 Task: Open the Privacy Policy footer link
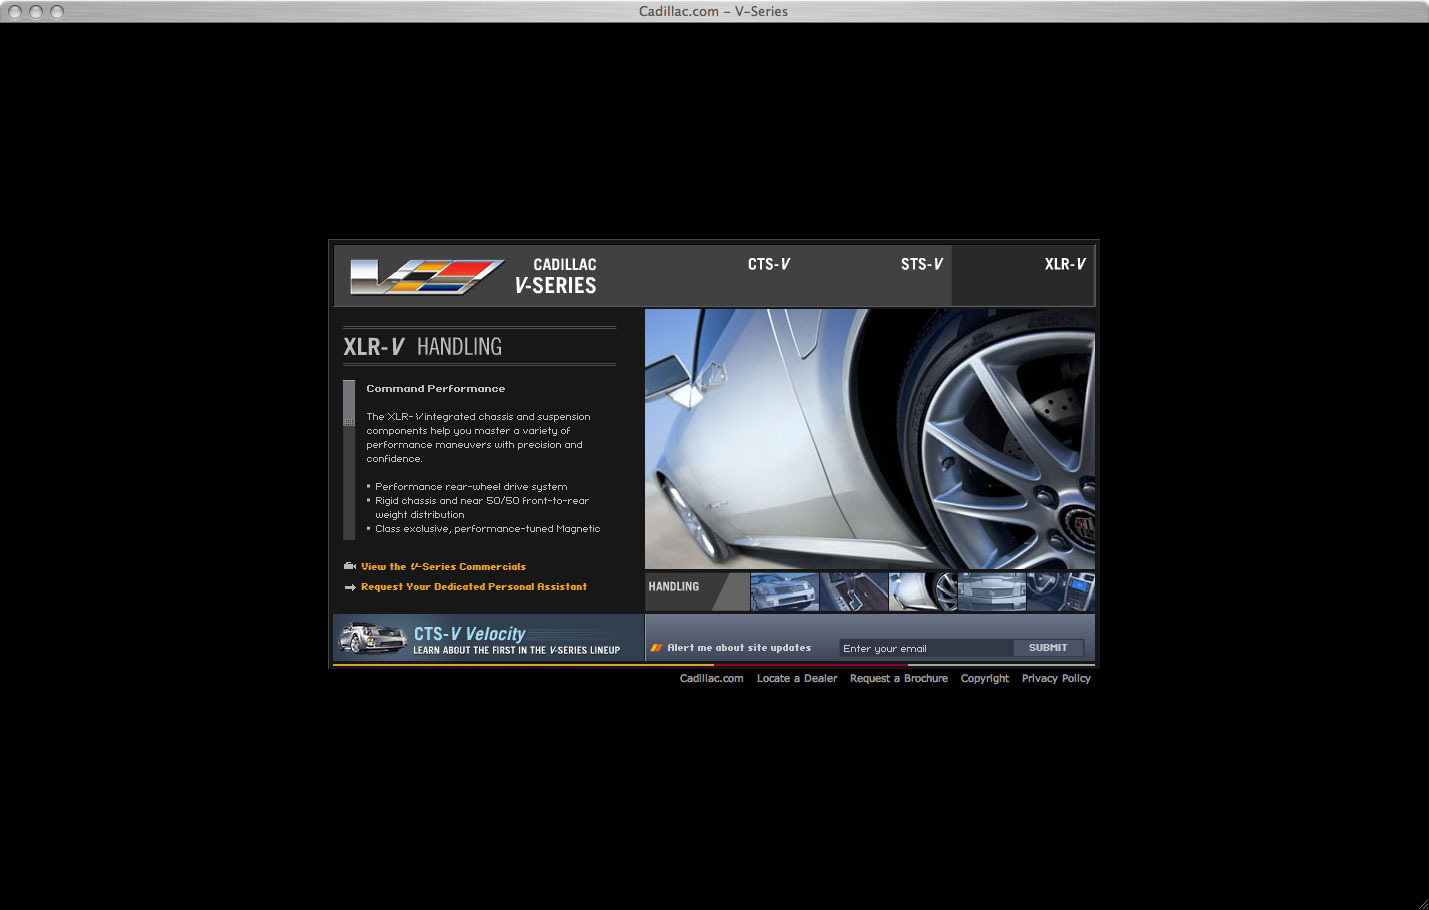point(1056,678)
